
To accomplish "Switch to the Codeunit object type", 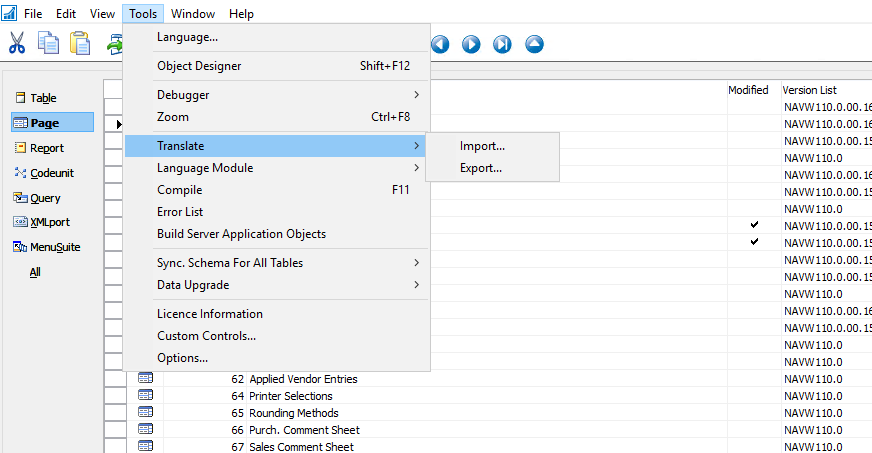I will point(51,173).
